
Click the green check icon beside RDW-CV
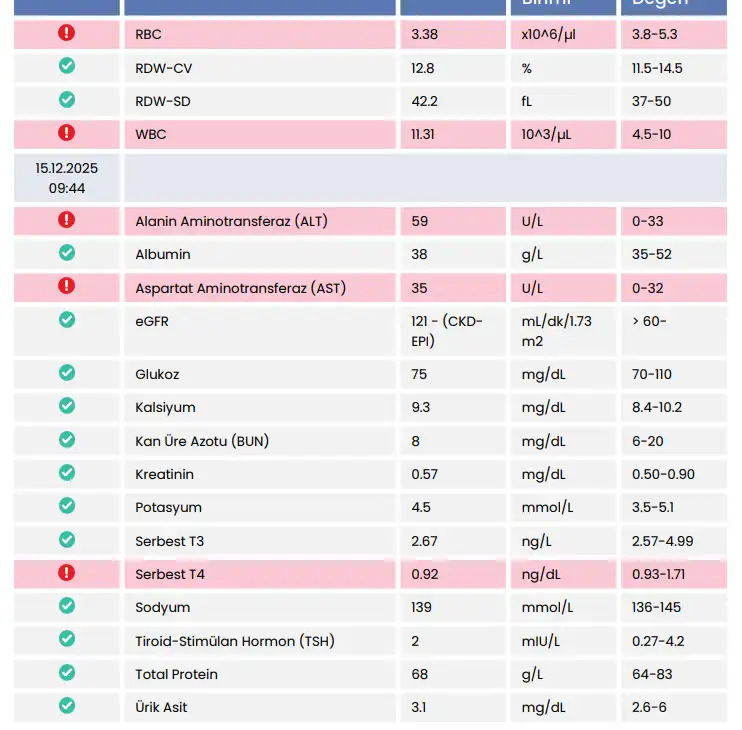click(67, 66)
